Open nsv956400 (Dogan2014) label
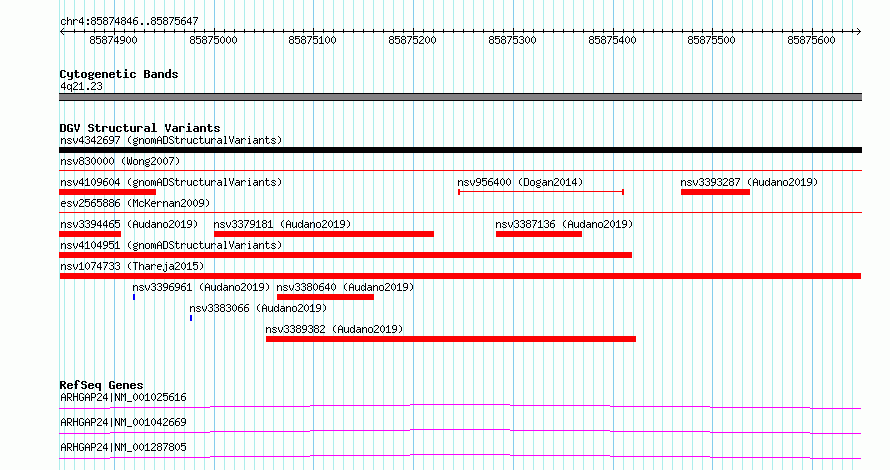This screenshot has height=470, width=890. coord(520,182)
